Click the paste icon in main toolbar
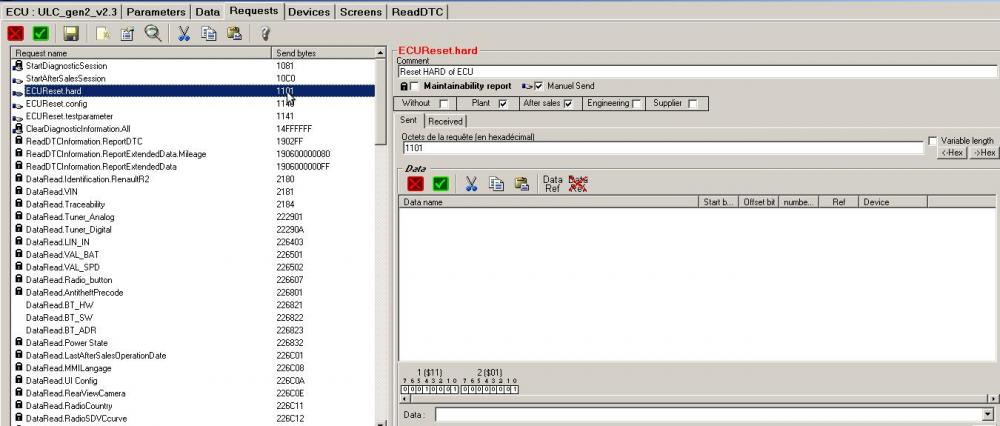 point(234,33)
